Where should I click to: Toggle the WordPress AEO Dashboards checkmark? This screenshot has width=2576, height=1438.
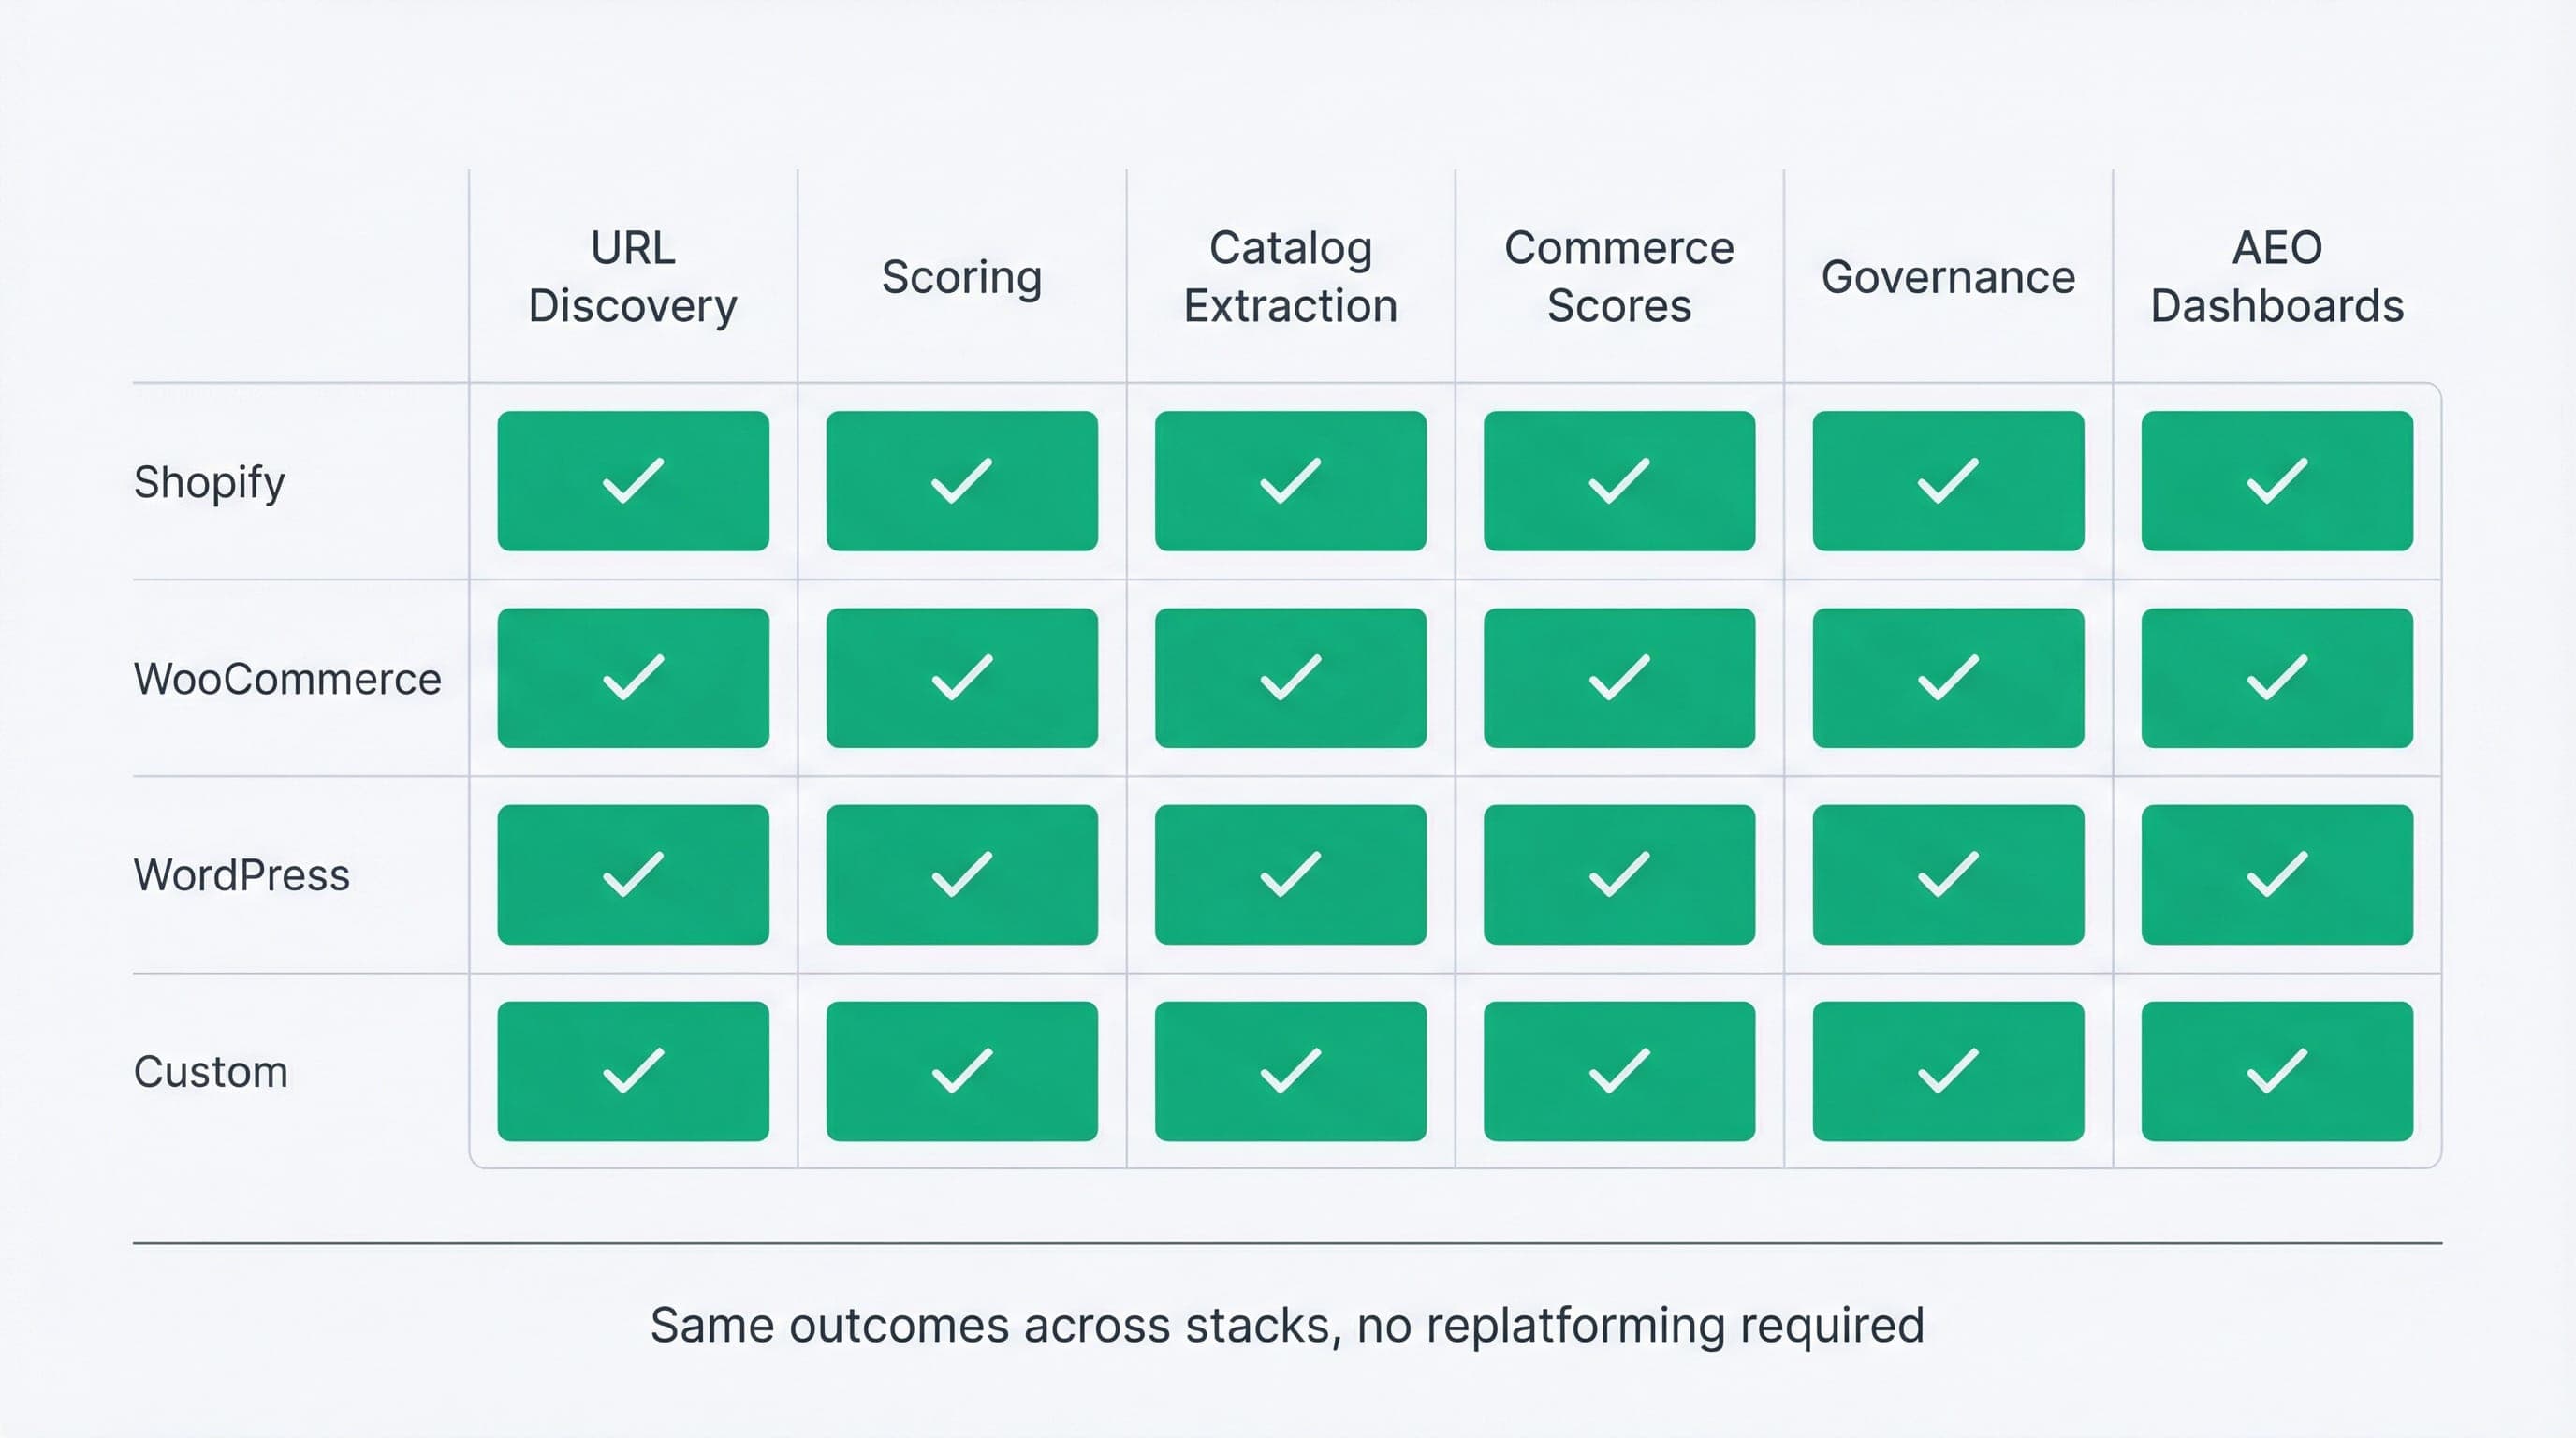point(2276,874)
